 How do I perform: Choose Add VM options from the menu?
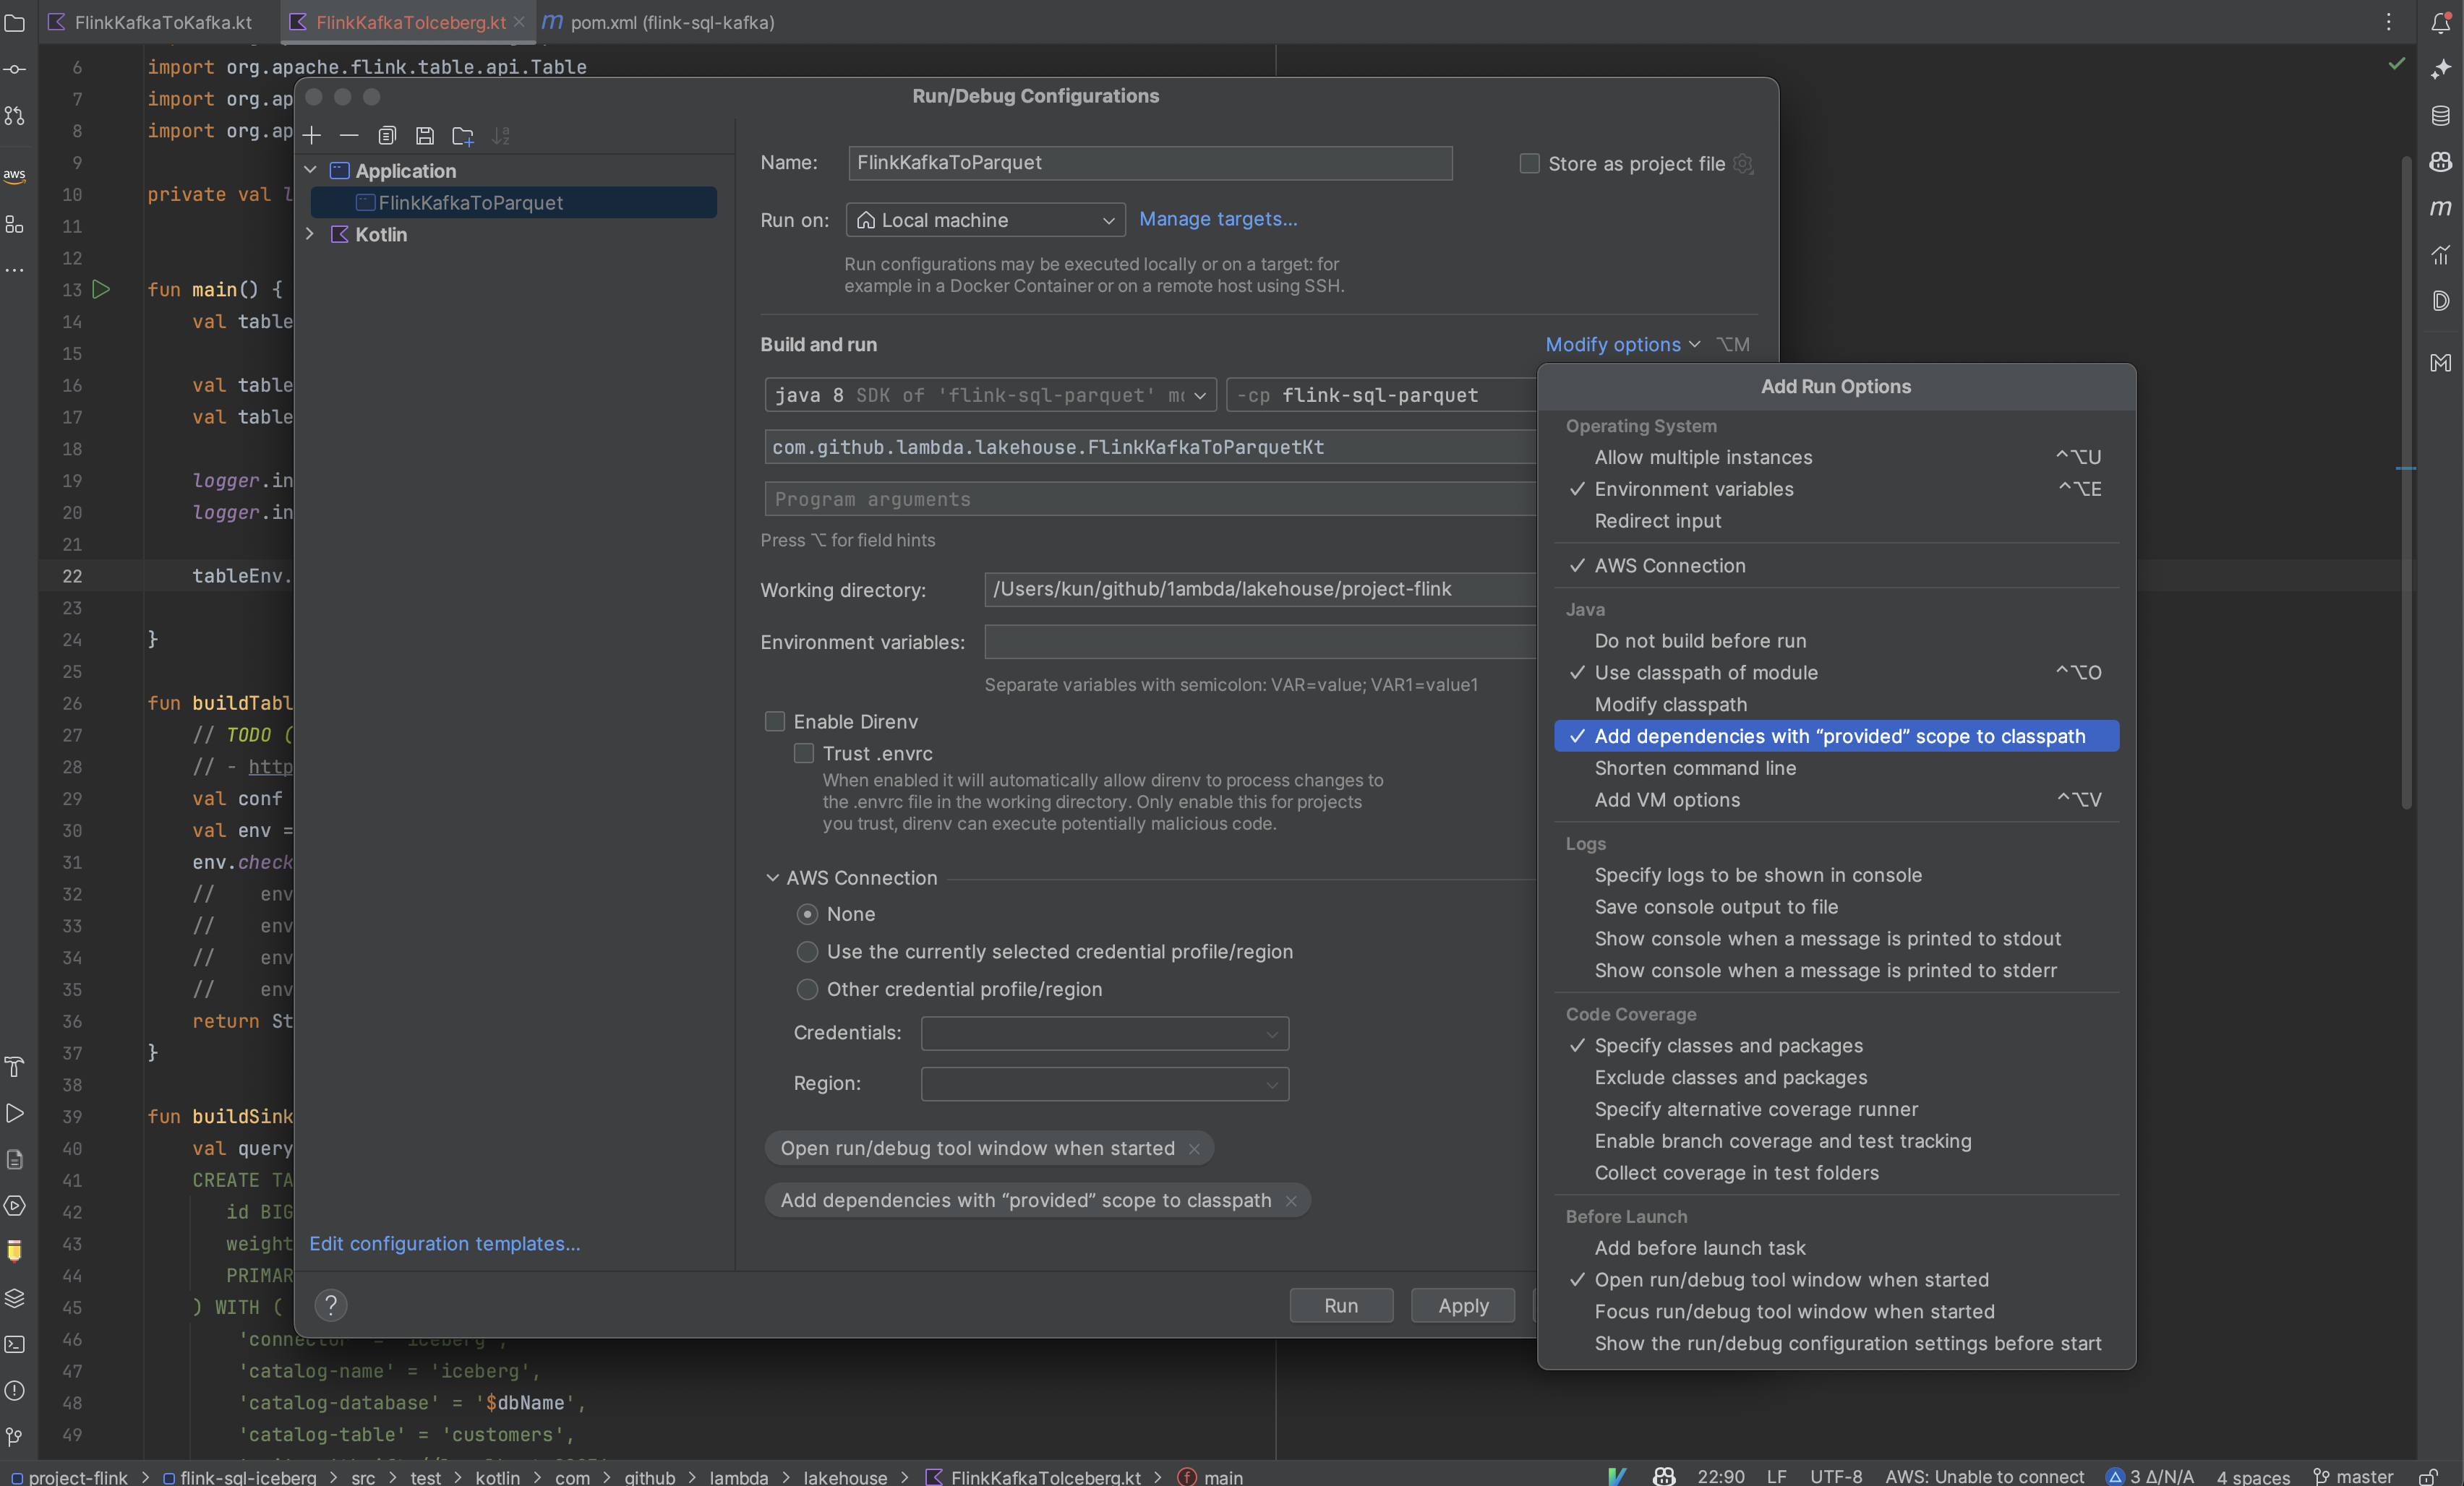[x=1667, y=800]
